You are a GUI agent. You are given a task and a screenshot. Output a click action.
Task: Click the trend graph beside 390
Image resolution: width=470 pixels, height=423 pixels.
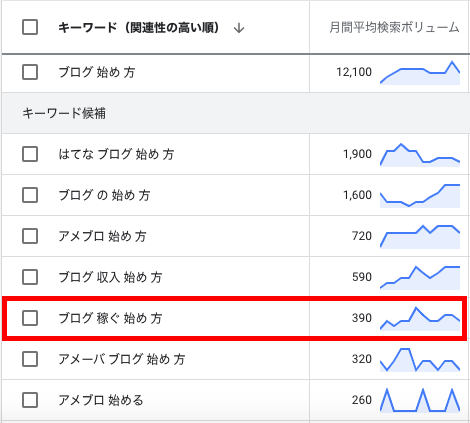[x=420, y=319]
